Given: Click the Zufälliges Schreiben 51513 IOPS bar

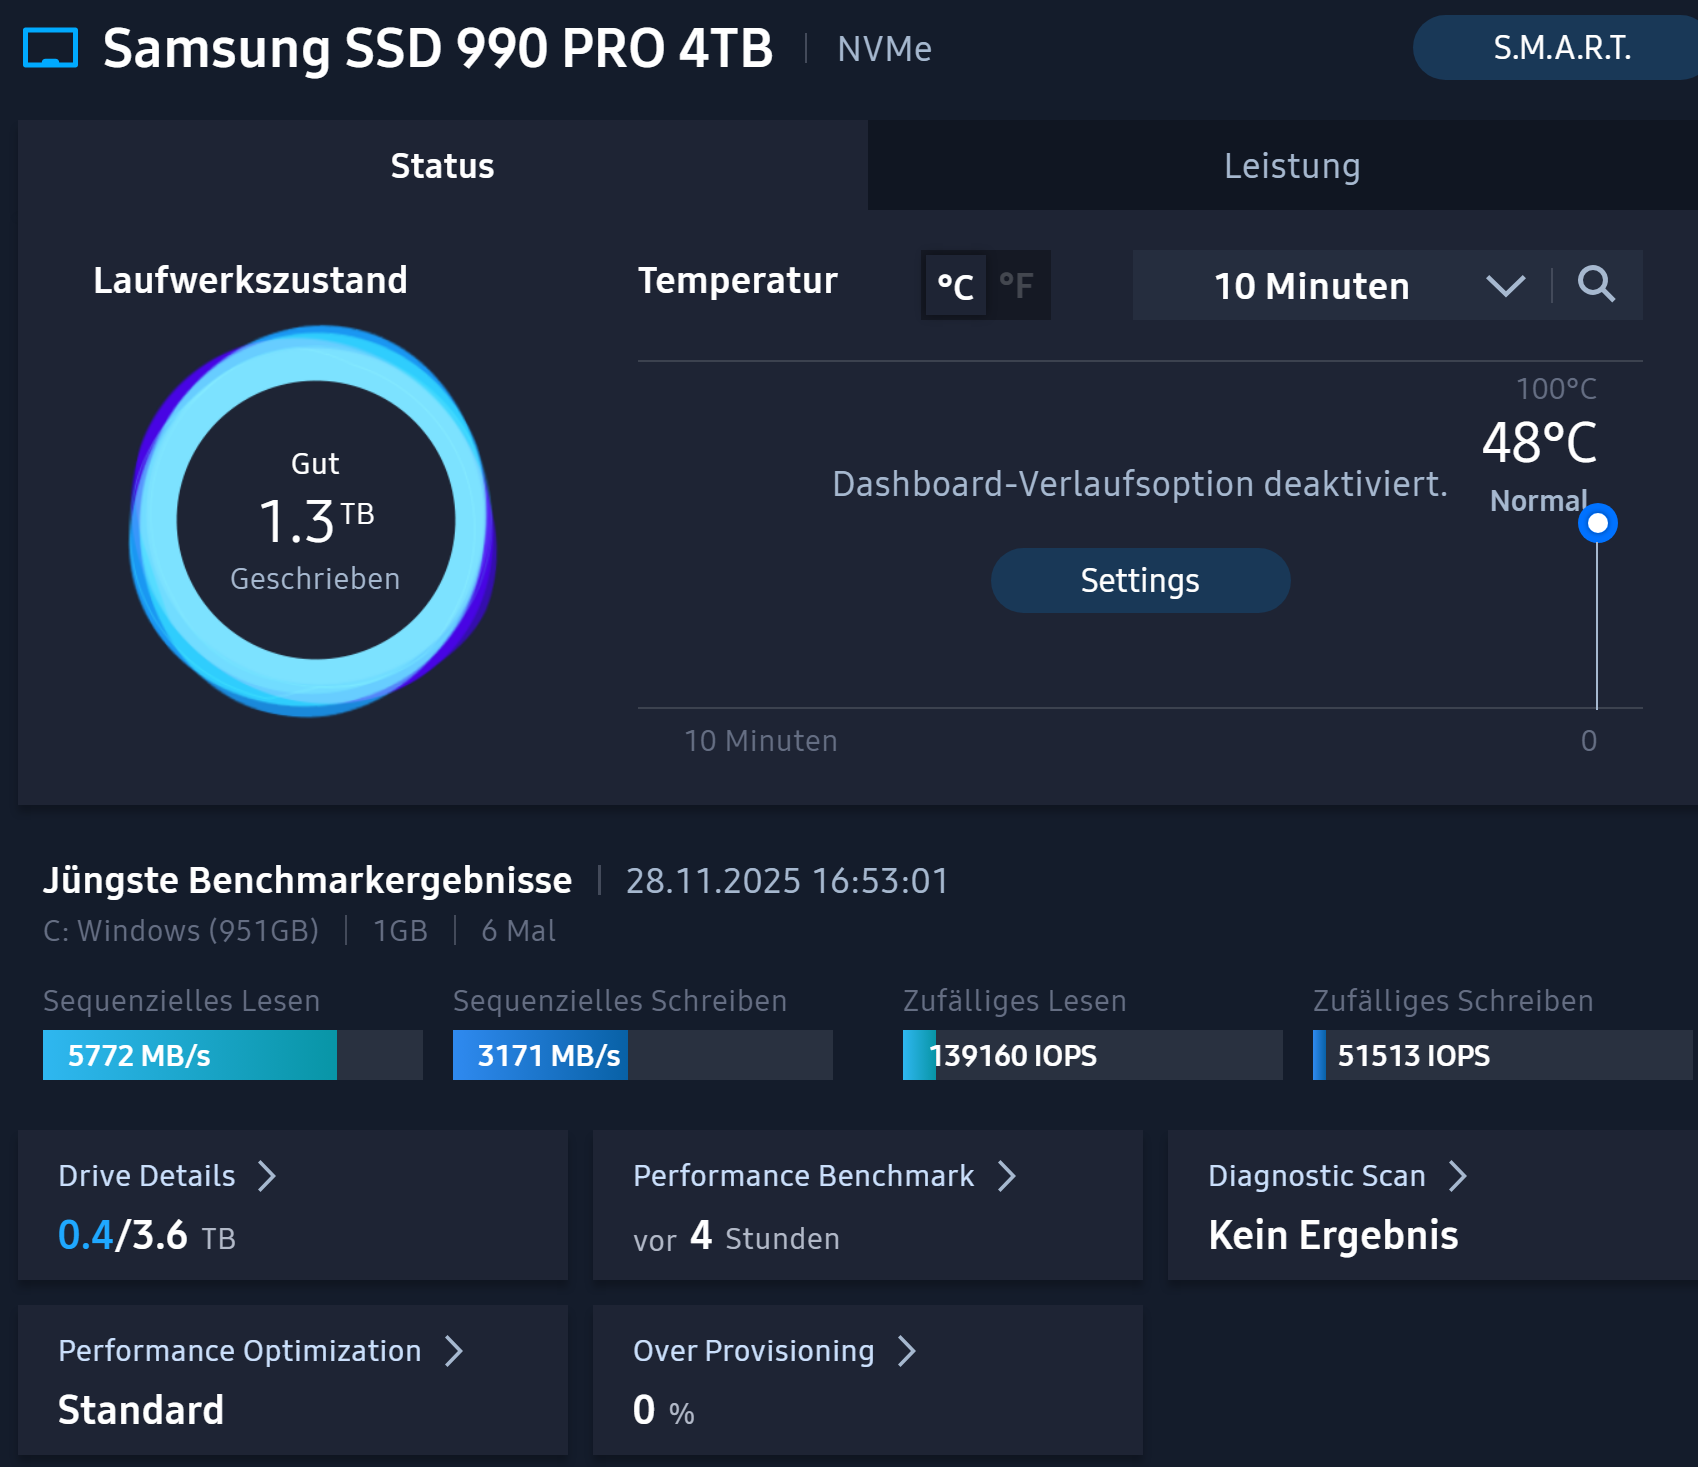Looking at the screenshot, I should pyautogui.click(x=1502, y=1055).
